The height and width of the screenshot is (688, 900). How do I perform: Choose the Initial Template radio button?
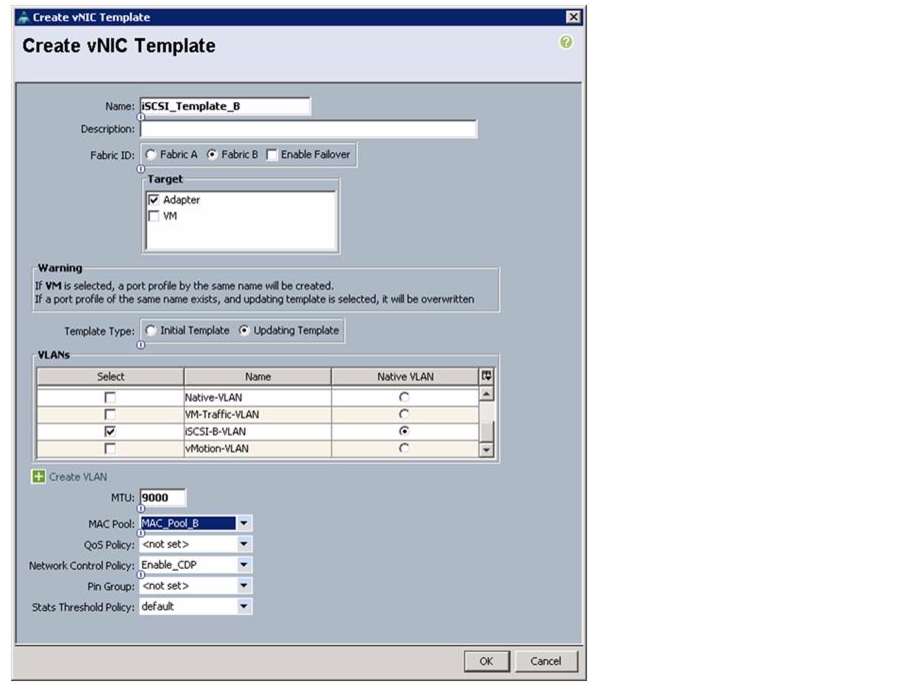[x=151, y=331]
